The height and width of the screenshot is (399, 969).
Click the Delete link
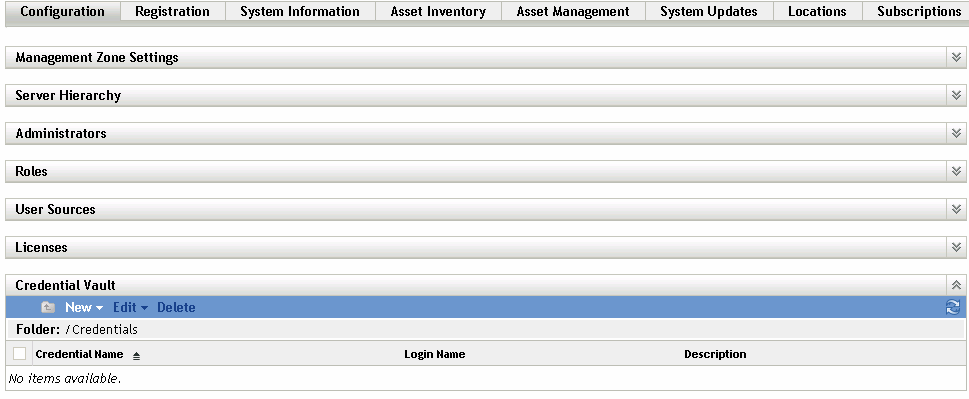click(176, 308)
